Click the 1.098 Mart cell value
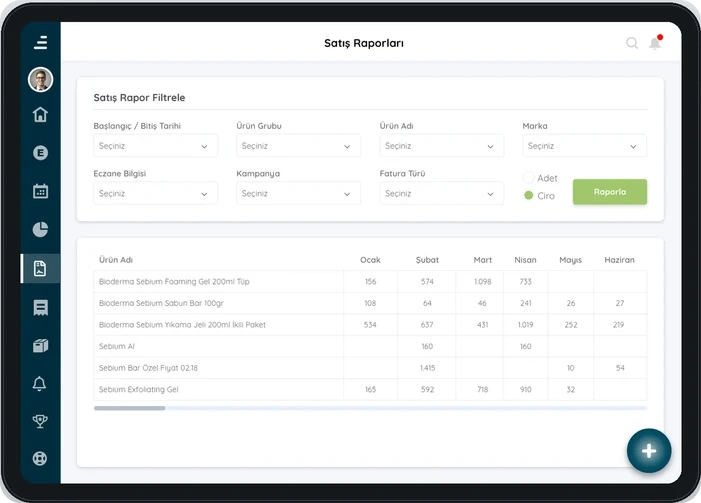This screenshot has height=503, width=701. (482, 281)
